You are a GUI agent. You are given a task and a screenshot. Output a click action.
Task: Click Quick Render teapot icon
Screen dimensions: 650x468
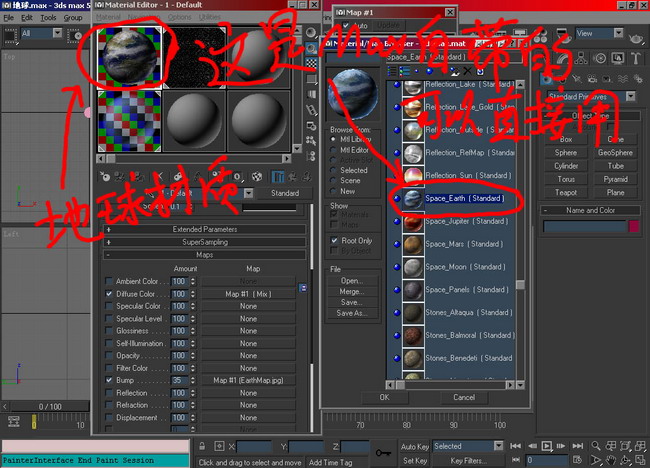(635, 38)
